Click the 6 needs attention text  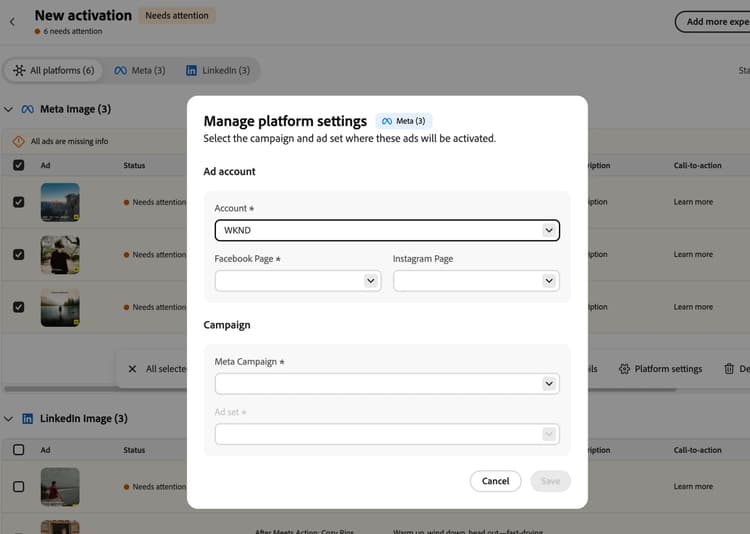[x=73, y=31]
